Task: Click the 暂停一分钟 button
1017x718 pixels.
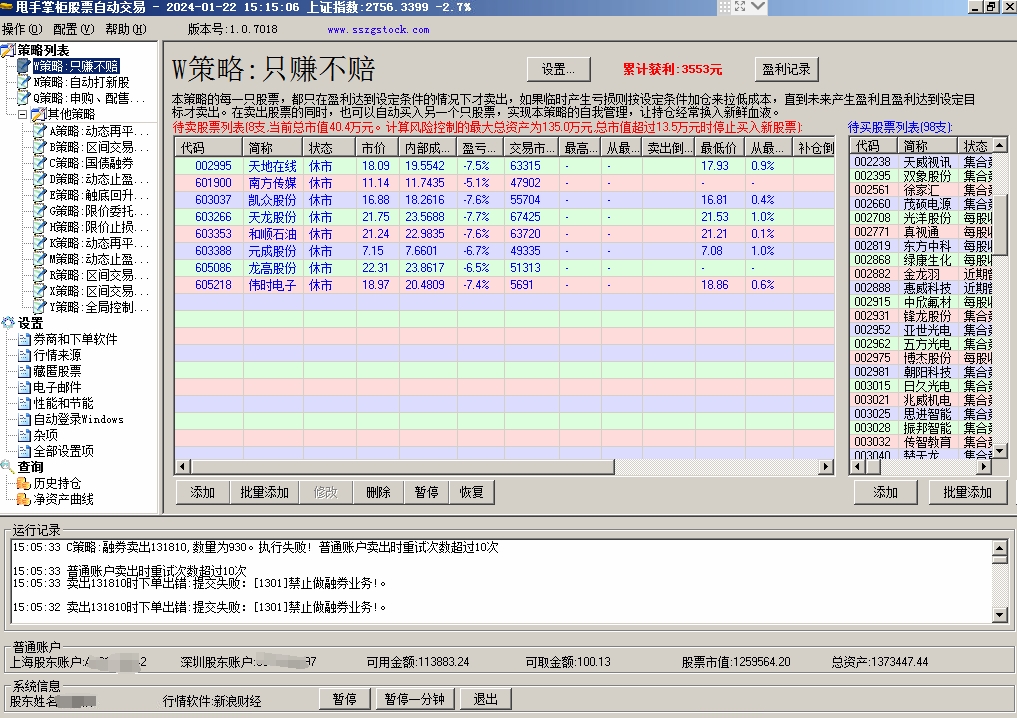Action: pos(414,699)
